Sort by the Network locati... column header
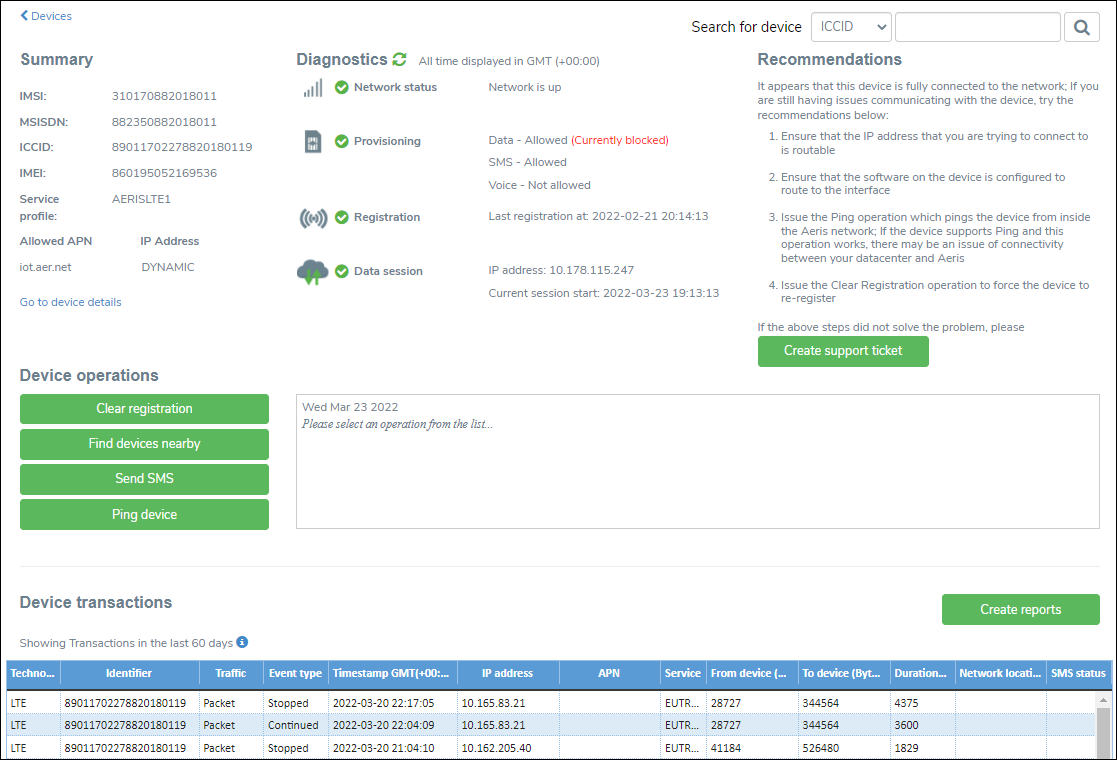Viewport: 1117px width, 760px height. 1000,673
